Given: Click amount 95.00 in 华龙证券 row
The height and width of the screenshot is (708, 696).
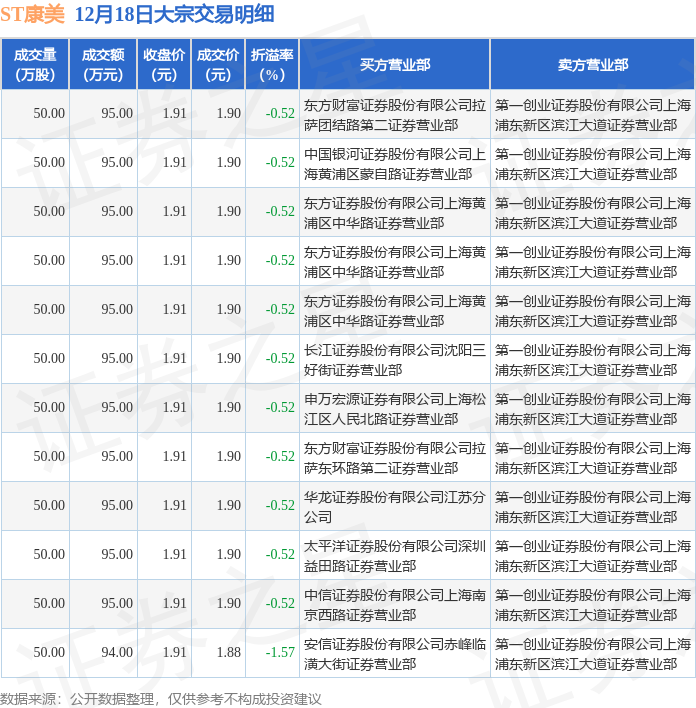Looking at the screenshot, I should click(117, 505).
